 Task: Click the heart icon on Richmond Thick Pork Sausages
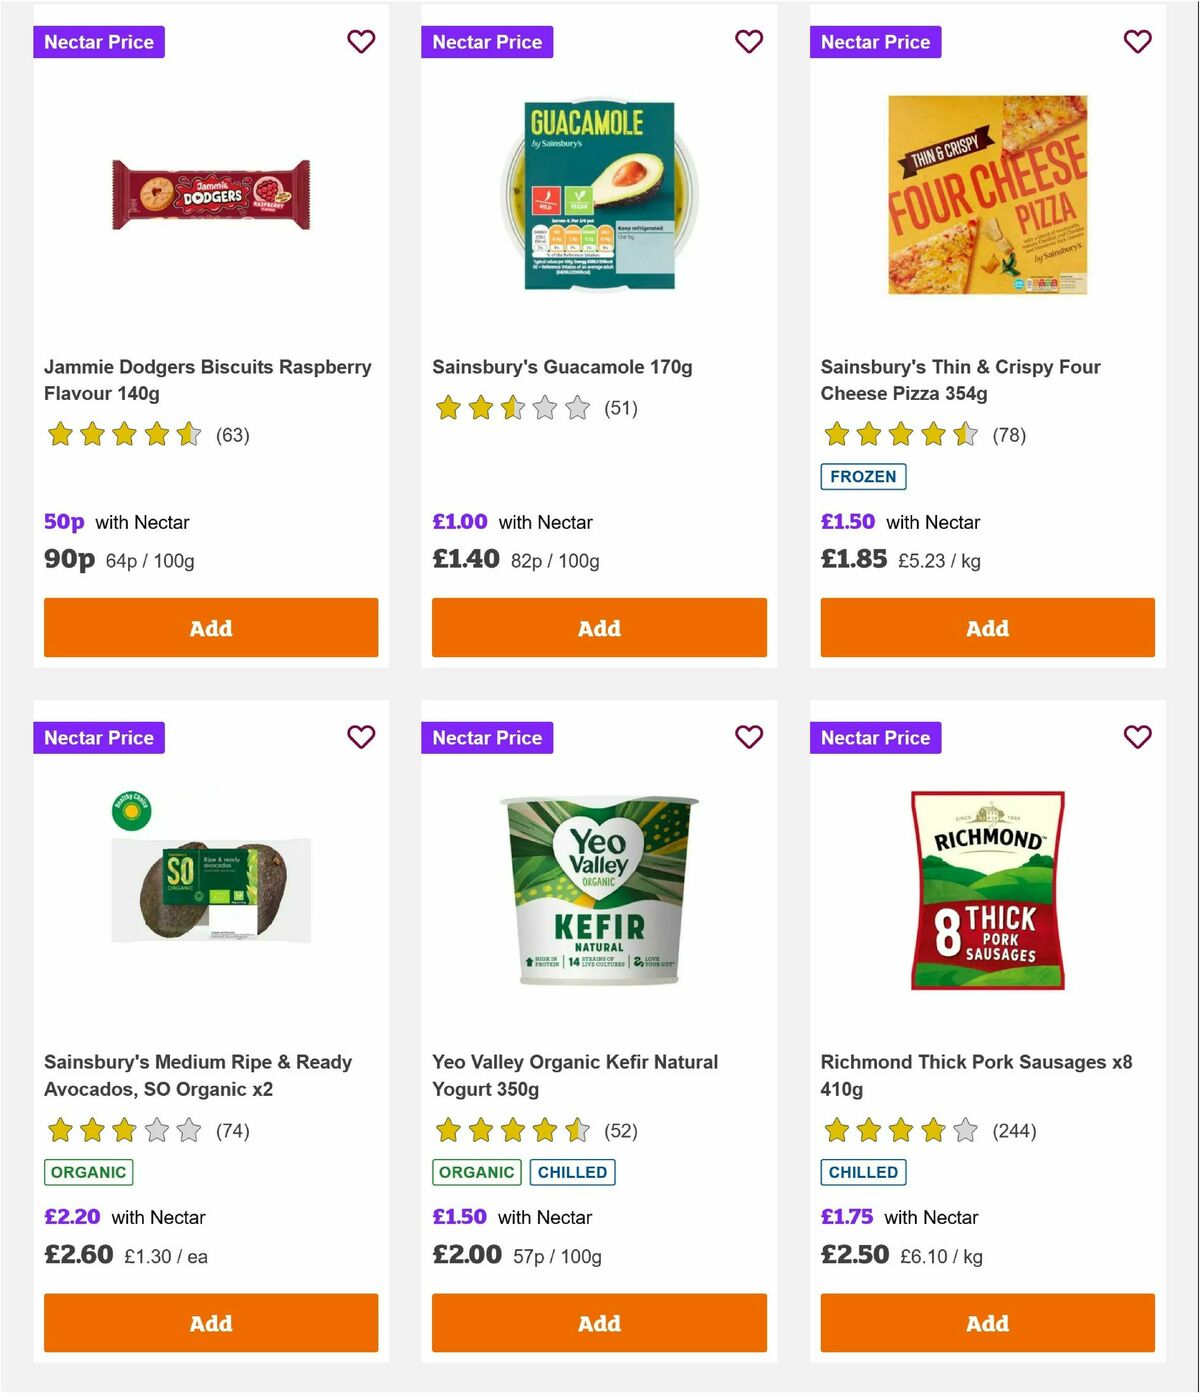(x=1137, y=737)
